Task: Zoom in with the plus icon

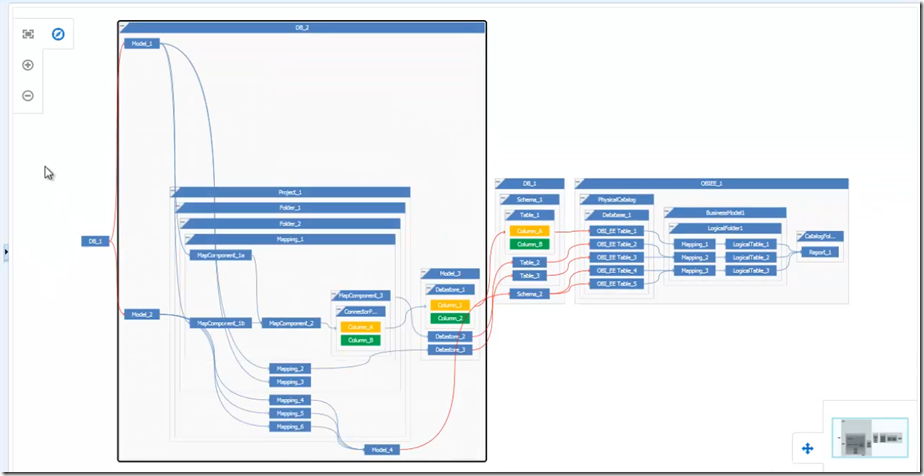Action: pos(28,65)
